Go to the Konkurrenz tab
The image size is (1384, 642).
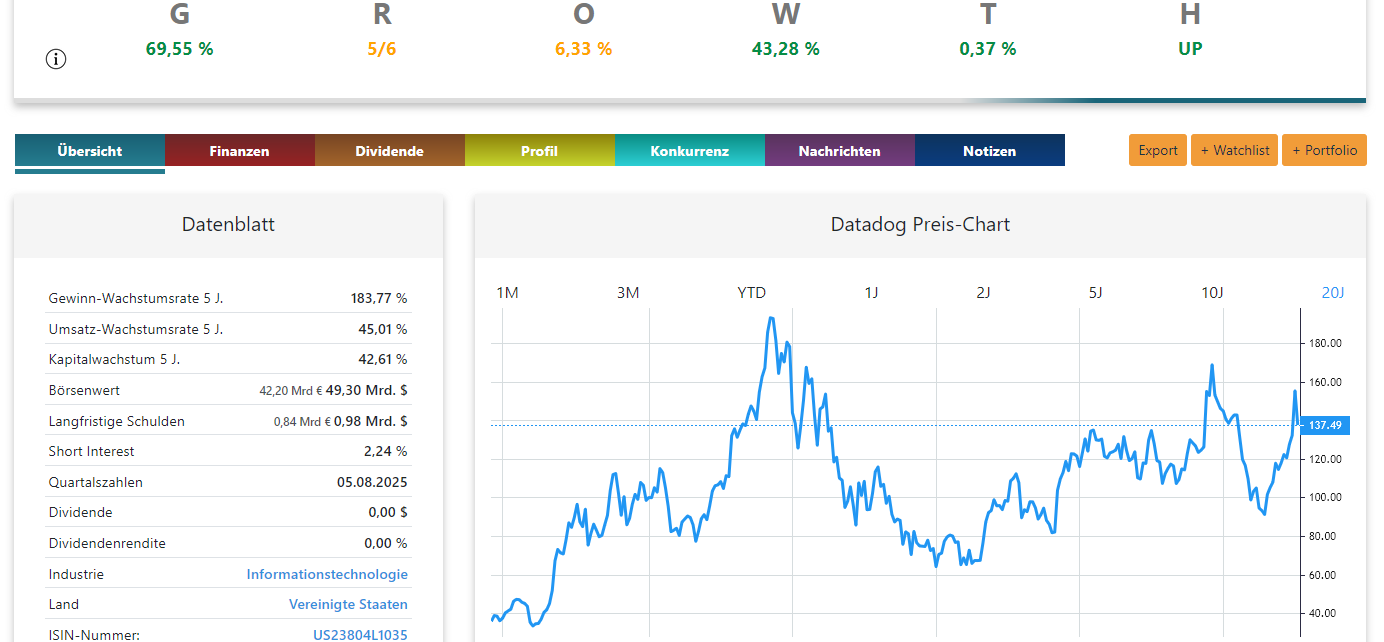click(x=690, y=151)
